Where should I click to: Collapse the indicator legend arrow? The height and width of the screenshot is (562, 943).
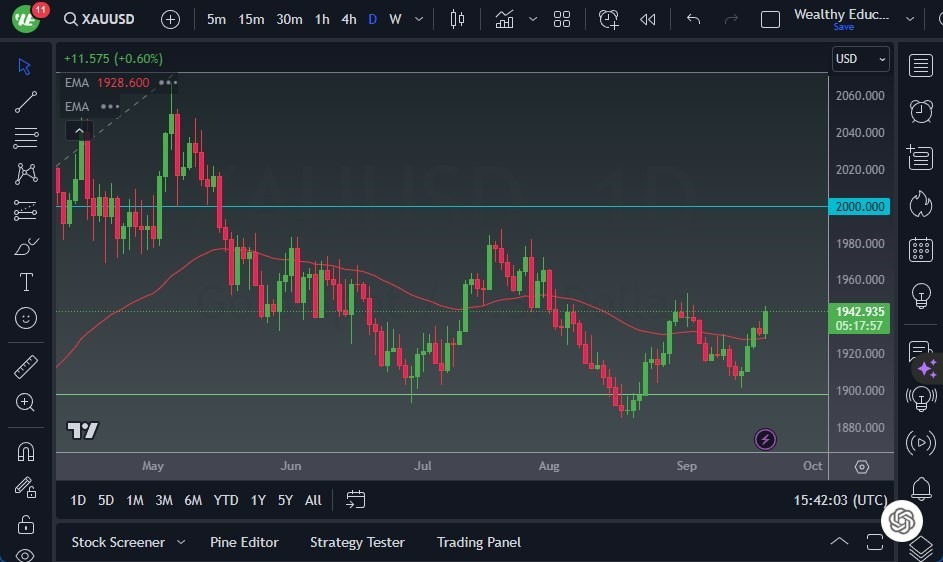(x=79, y=130)
